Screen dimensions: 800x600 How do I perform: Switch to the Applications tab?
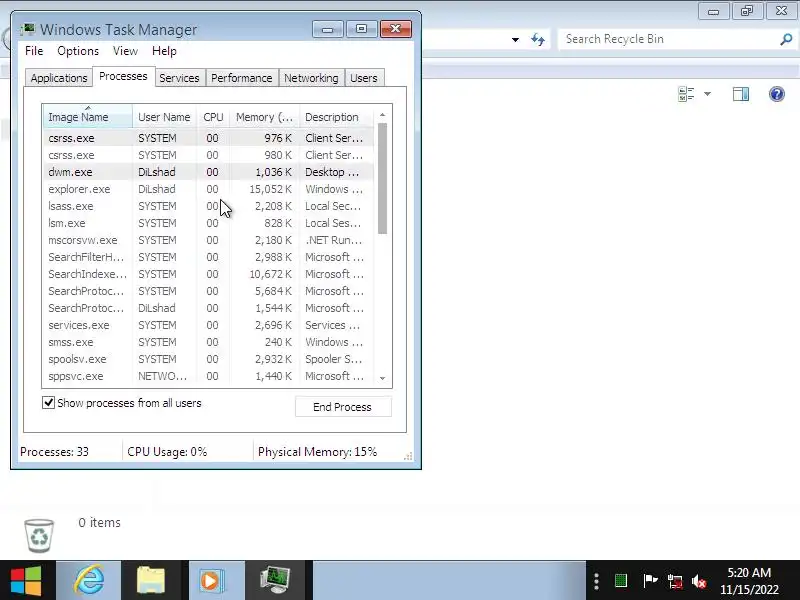59,78
